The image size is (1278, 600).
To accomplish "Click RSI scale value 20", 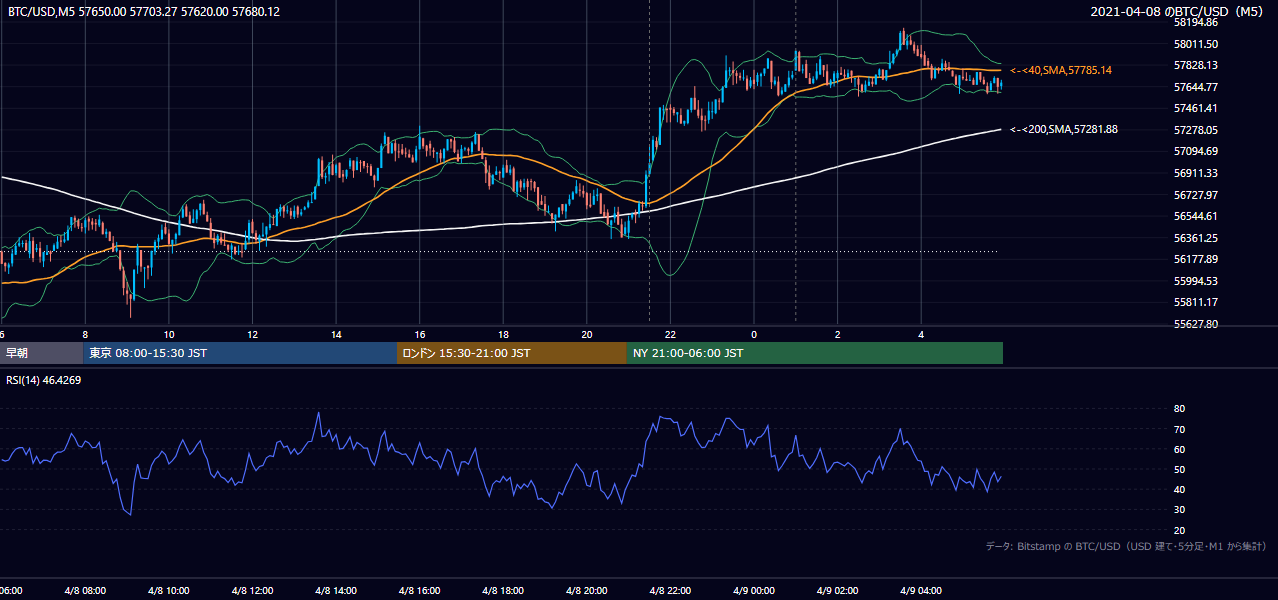I will 1179,530.
